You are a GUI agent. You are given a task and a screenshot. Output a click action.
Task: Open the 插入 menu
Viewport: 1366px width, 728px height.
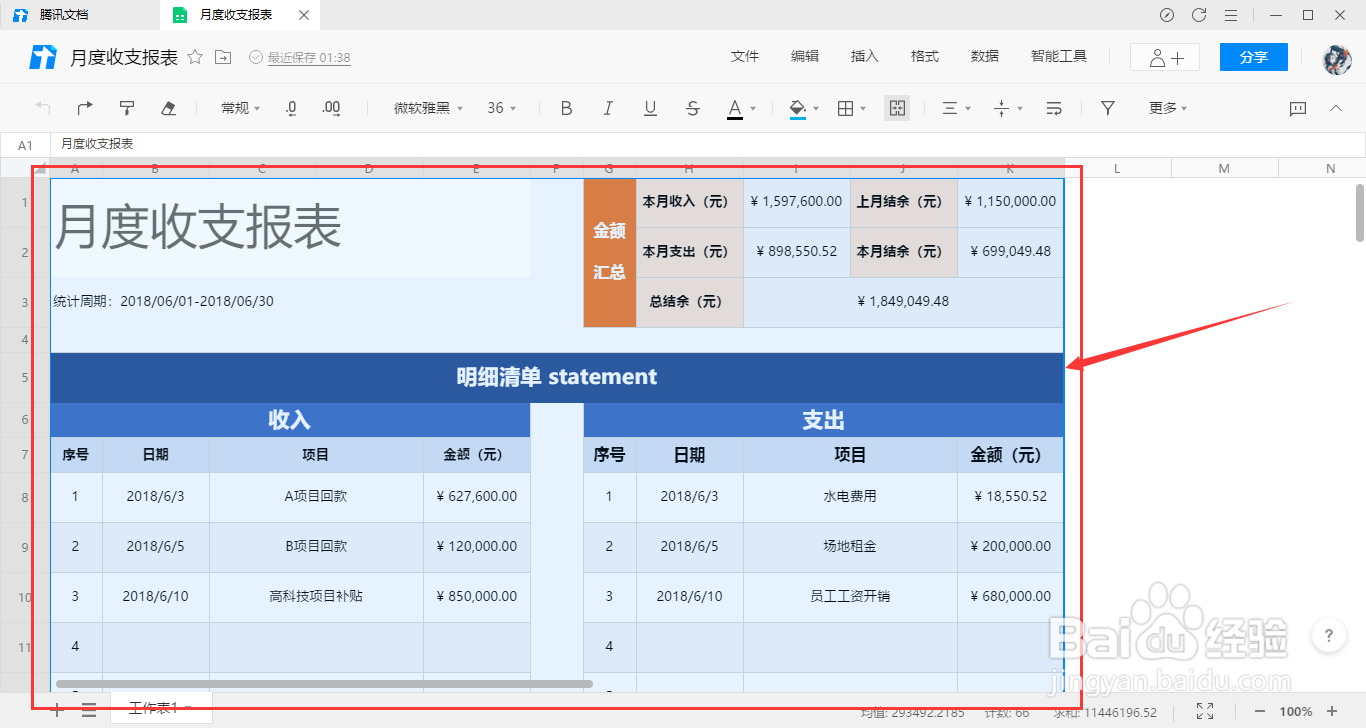(865, 57)
